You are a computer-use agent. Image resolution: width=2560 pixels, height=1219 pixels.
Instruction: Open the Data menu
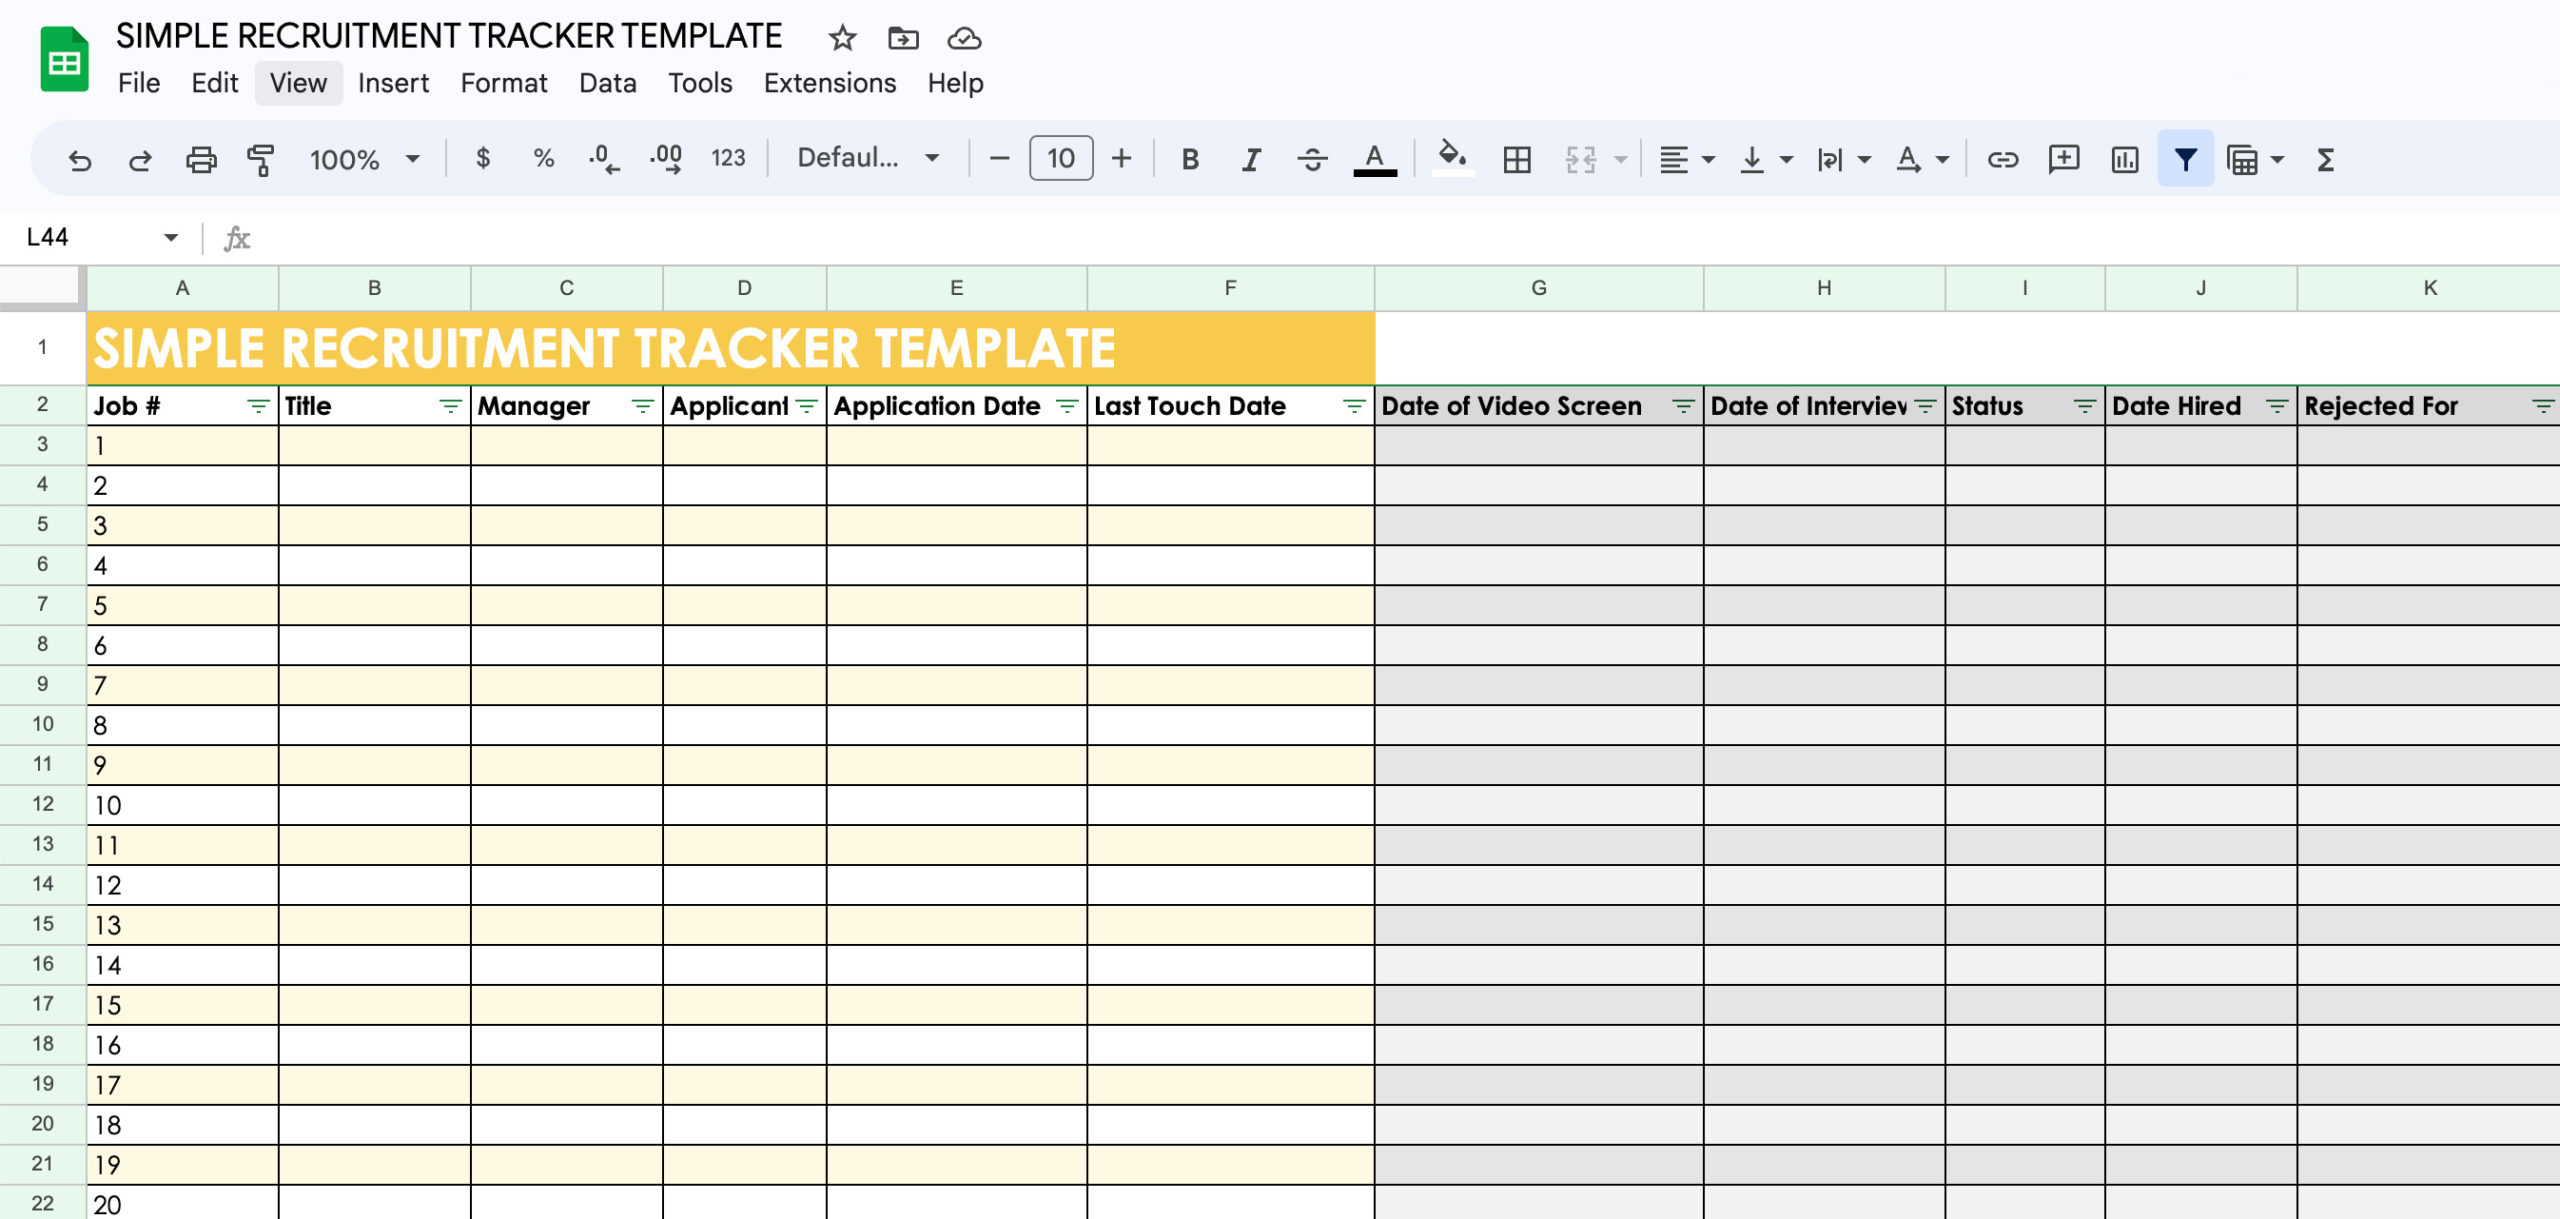(607, 83)
